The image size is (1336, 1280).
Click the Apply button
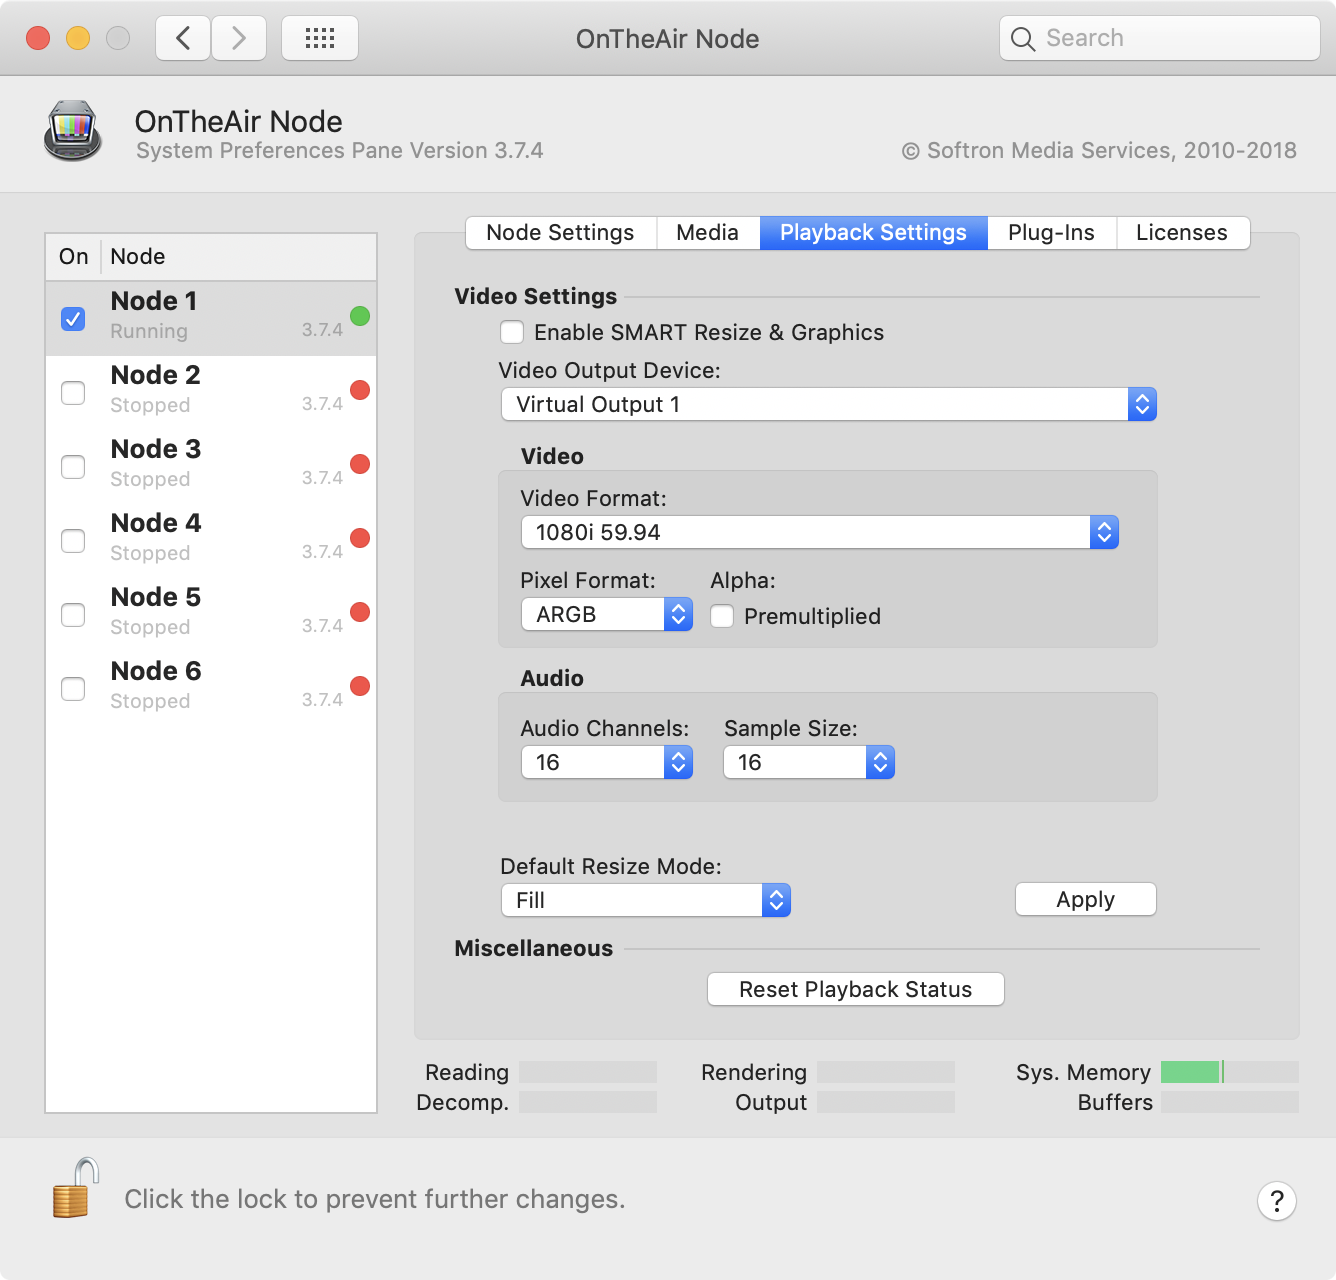tap(1086, 899)
